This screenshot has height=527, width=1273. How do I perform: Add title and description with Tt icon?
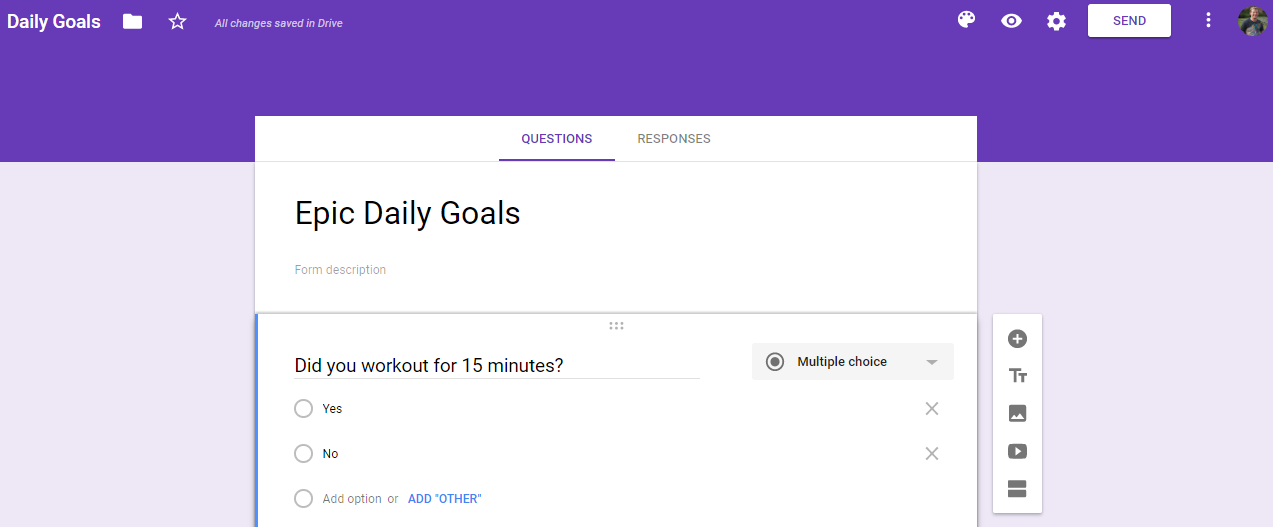pos(1017,376)
